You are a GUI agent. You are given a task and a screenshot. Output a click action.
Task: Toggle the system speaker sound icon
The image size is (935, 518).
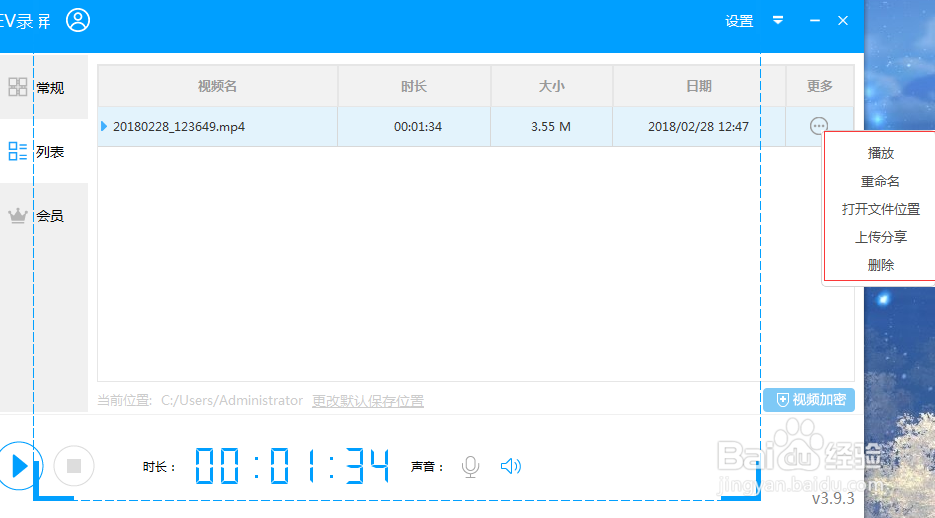(511, 466)
